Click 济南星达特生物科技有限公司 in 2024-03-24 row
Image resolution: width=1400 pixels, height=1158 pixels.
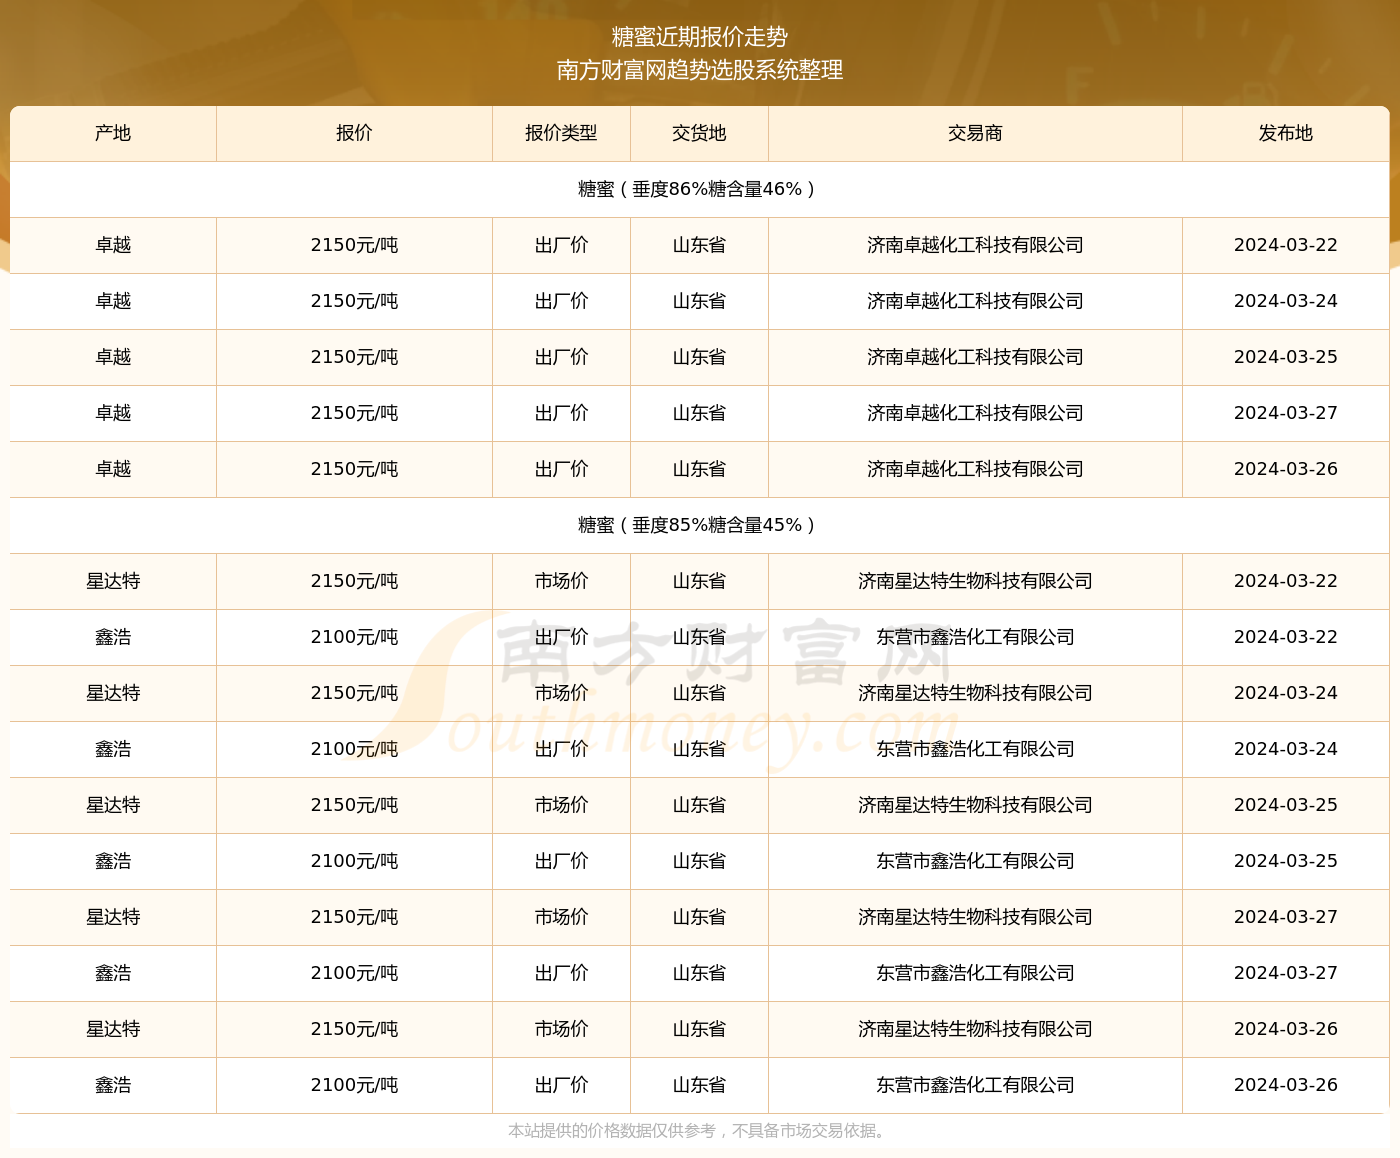point(975,693)
